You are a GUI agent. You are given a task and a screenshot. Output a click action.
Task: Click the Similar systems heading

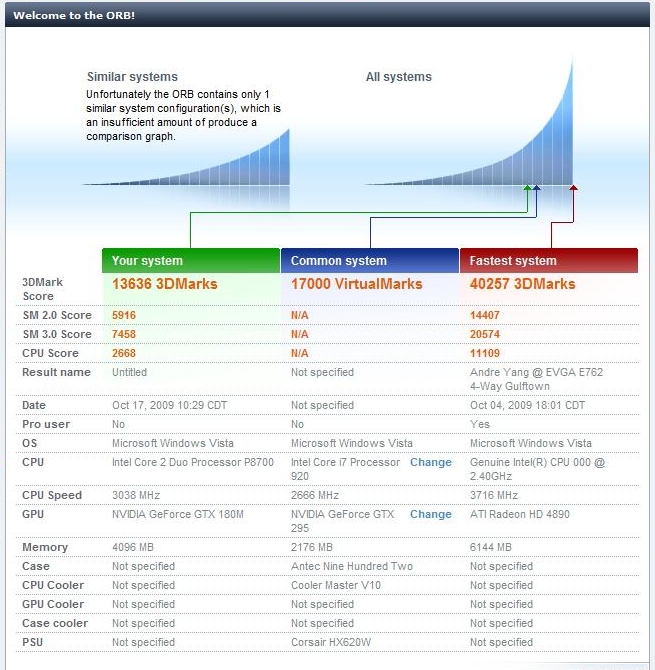[132, 77]
